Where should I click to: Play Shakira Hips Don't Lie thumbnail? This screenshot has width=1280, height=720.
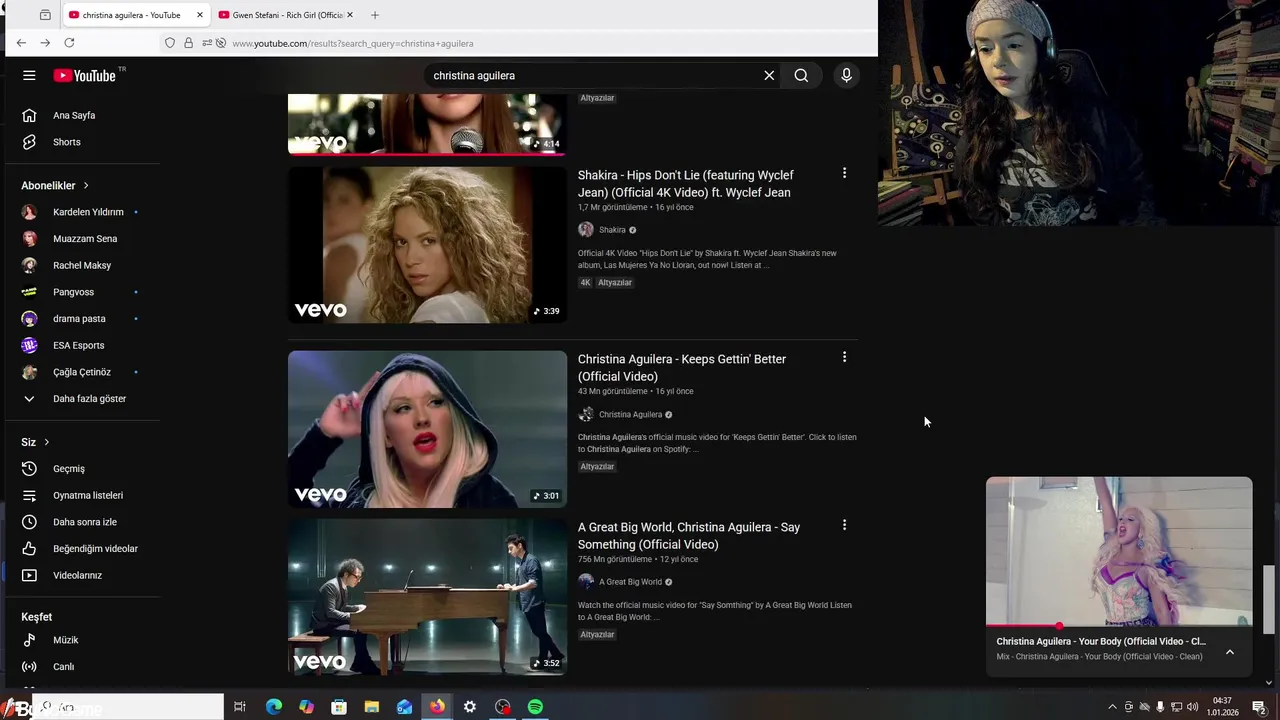[427, 245]
